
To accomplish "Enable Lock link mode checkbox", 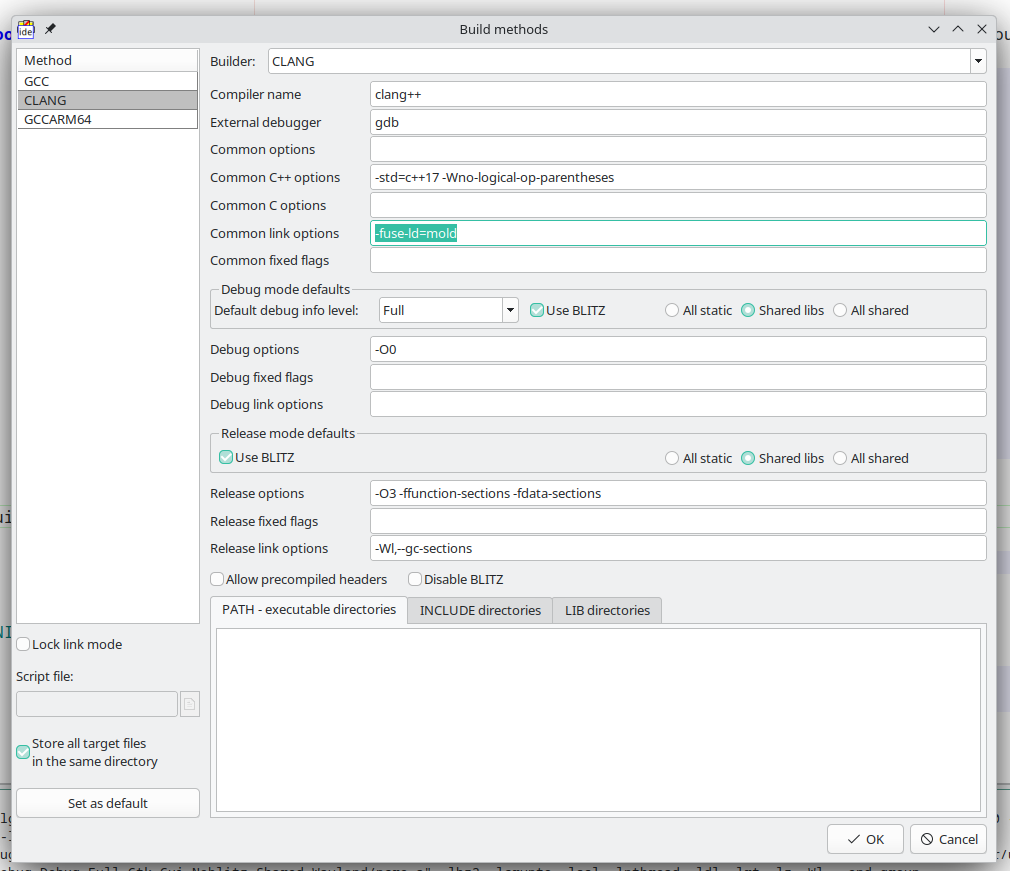I will 23,645.
